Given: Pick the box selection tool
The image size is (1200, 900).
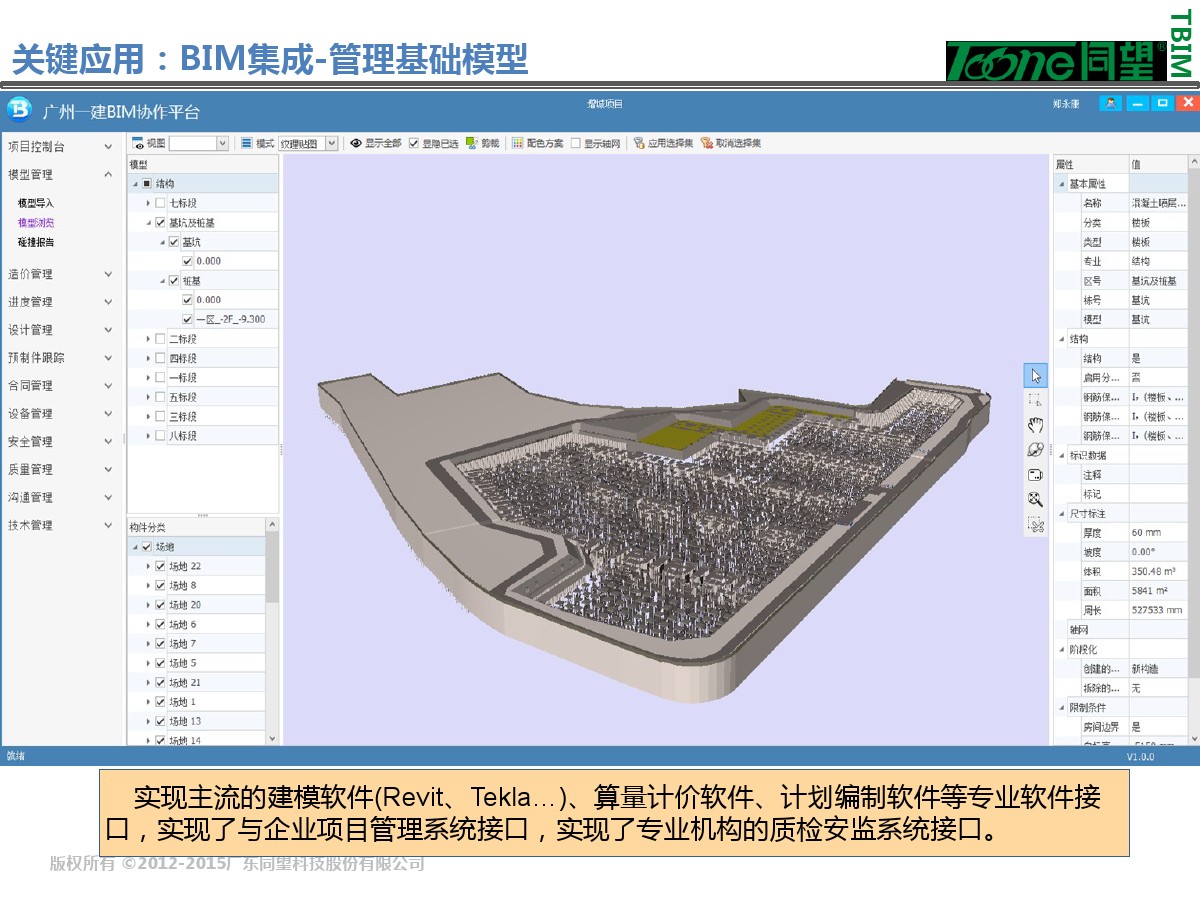Looking at the screenshot, I should point(1035,400).
